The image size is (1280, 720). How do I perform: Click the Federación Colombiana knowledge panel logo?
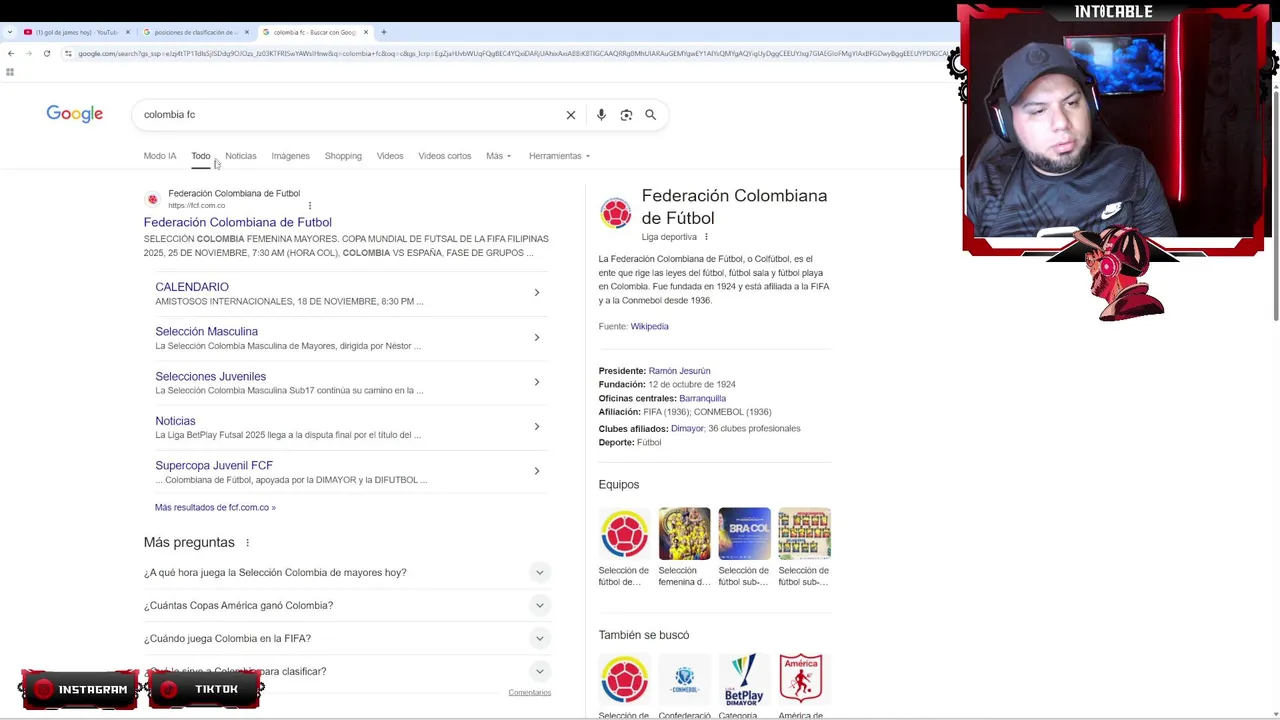616,213
